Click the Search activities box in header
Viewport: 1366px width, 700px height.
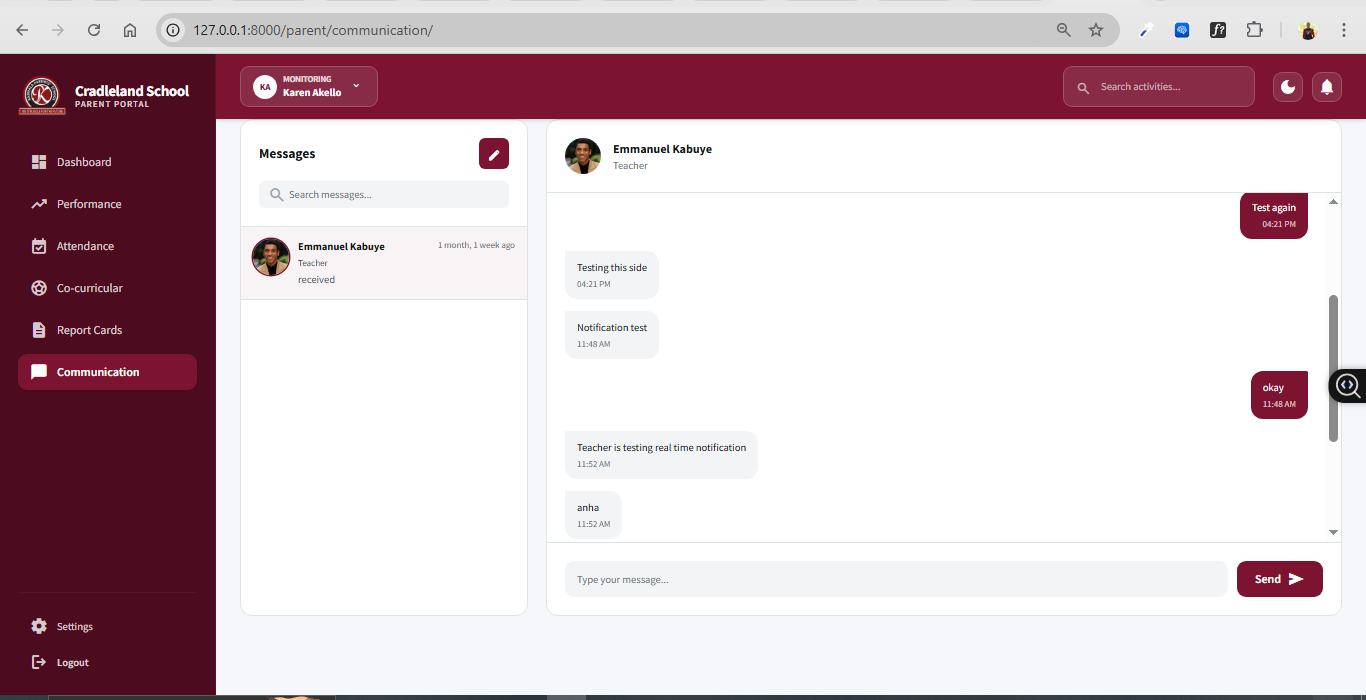pyautogui.click(x=1158, y=87)
